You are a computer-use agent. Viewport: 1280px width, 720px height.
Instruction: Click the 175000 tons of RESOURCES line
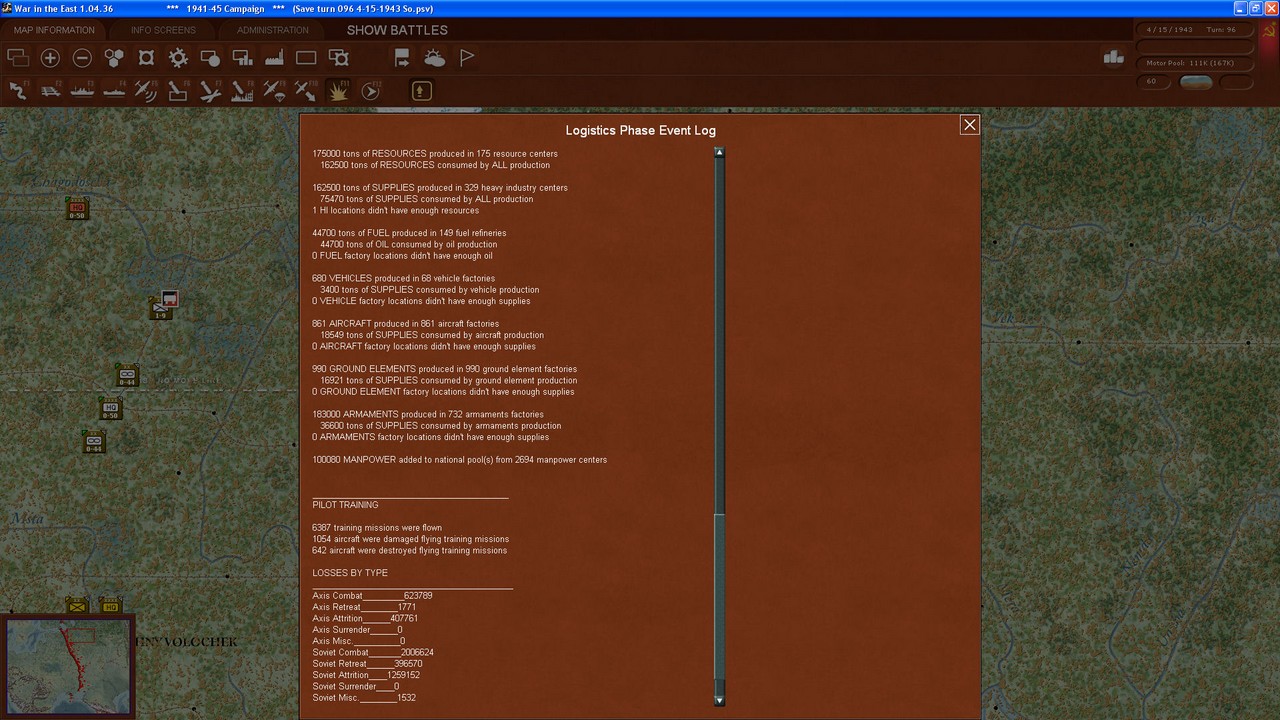point(435,154)
